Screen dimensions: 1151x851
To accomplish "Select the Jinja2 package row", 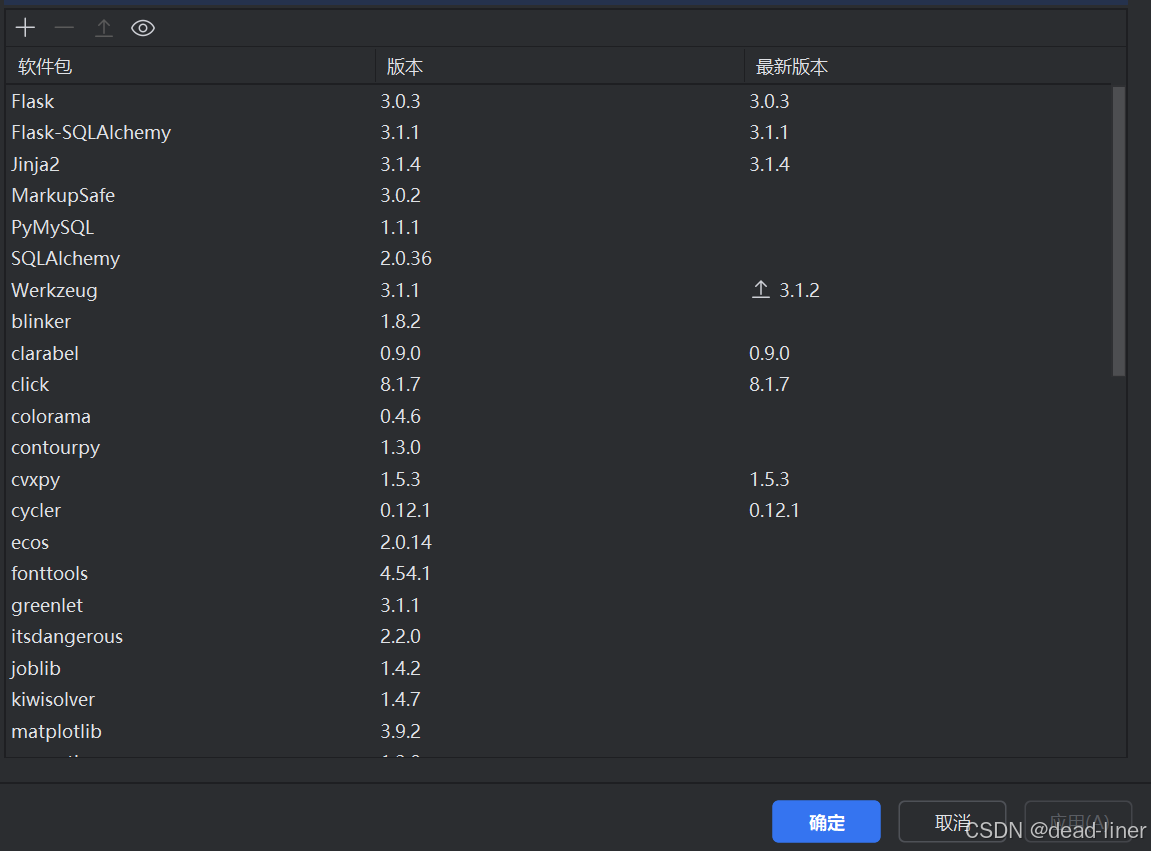I will tap(559, 164).
